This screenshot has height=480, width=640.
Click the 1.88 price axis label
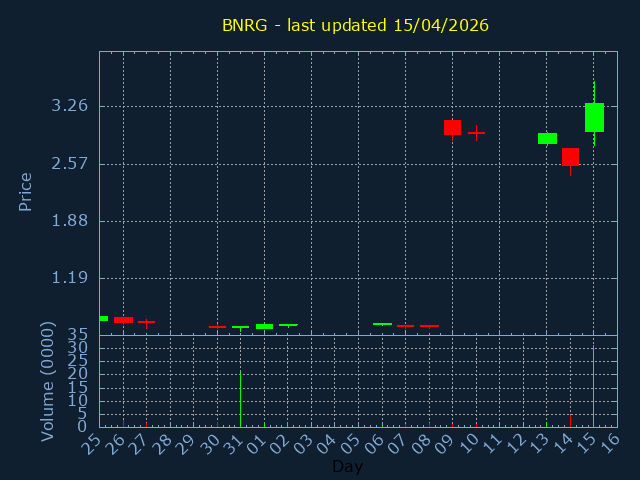coord(69,221)
